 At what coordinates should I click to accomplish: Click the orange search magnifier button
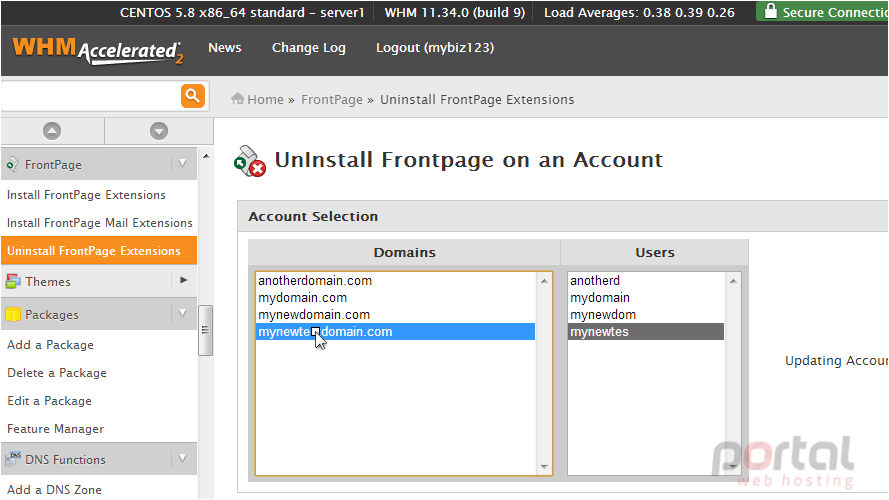click(193, 96)
